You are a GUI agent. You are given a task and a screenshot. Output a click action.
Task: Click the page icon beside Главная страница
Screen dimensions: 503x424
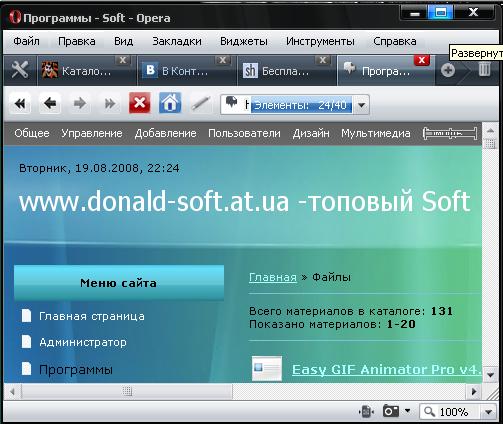tap(26, 315)
